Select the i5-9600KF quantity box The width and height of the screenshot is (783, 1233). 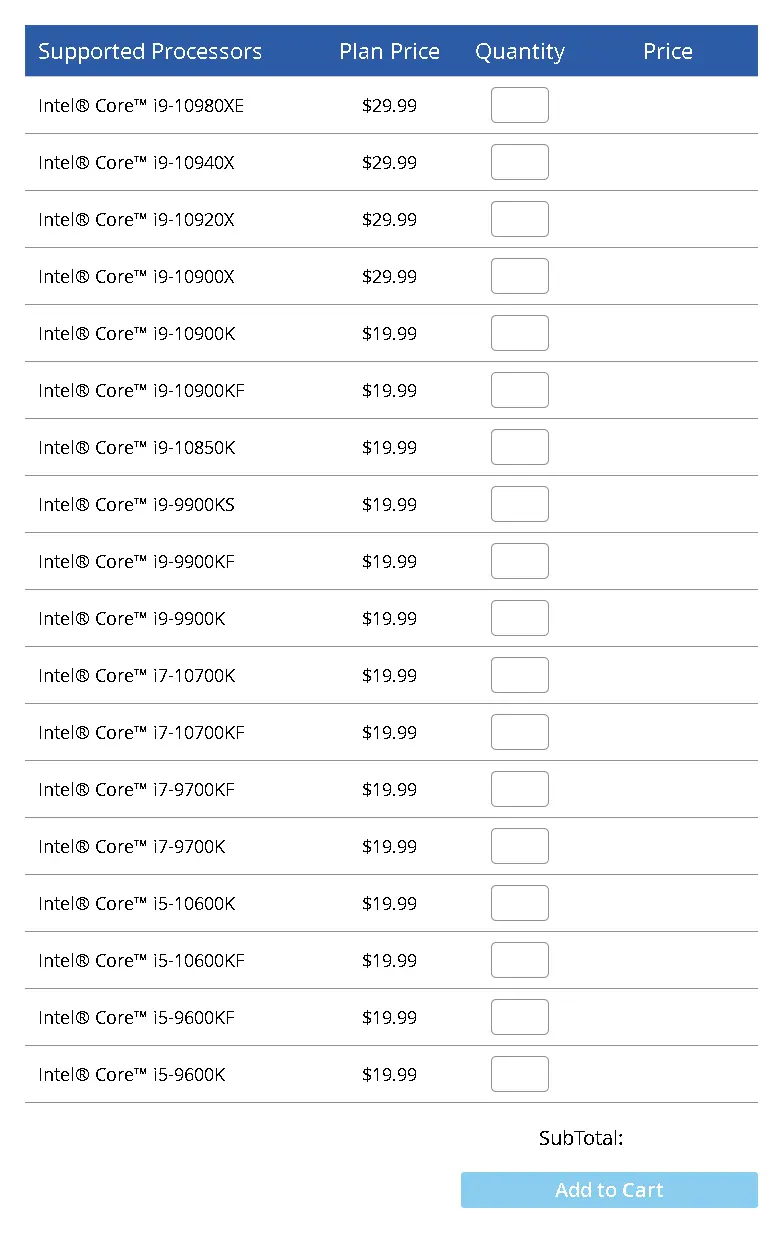(x=520, y=1017)
